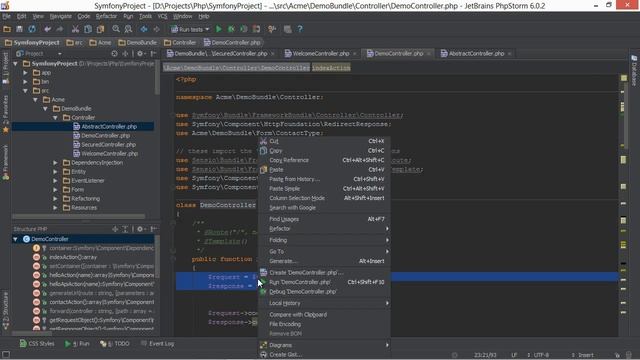Choose Copy Reference in context menu
Screen dimensions: 640x360
[x=324, y=160]
